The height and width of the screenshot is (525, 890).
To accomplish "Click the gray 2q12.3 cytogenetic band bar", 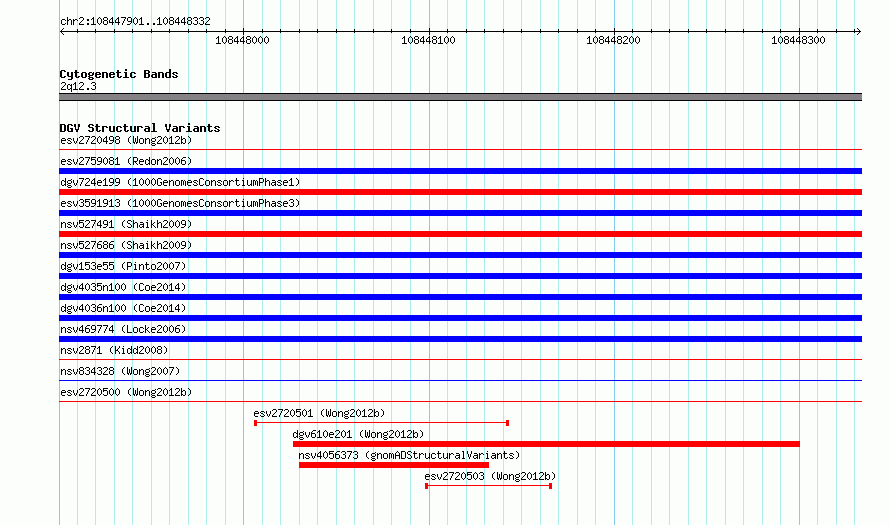I will point(460,97).
